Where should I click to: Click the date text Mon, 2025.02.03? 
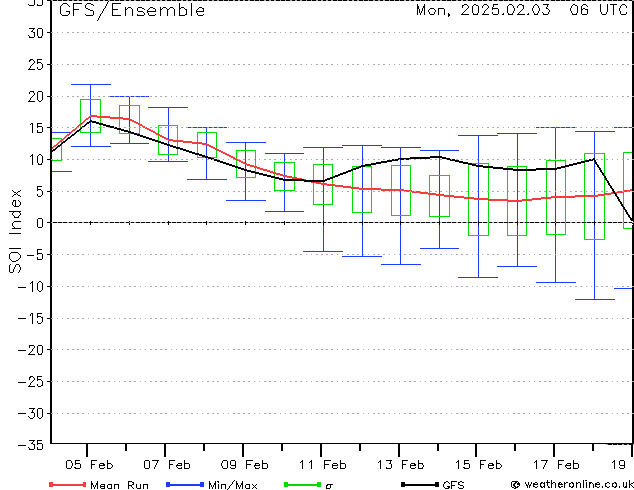483,10
